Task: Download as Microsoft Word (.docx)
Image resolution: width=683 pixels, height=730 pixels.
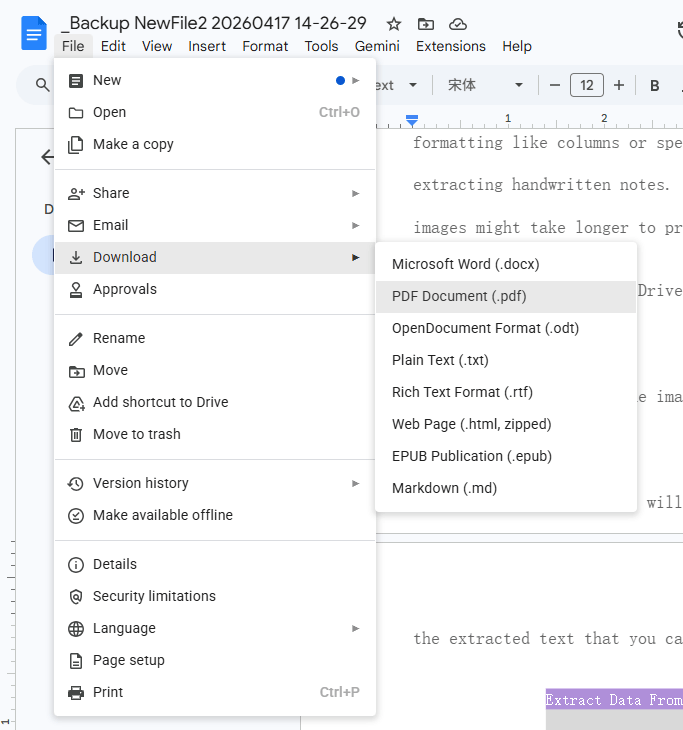Action: click(506, 264)
